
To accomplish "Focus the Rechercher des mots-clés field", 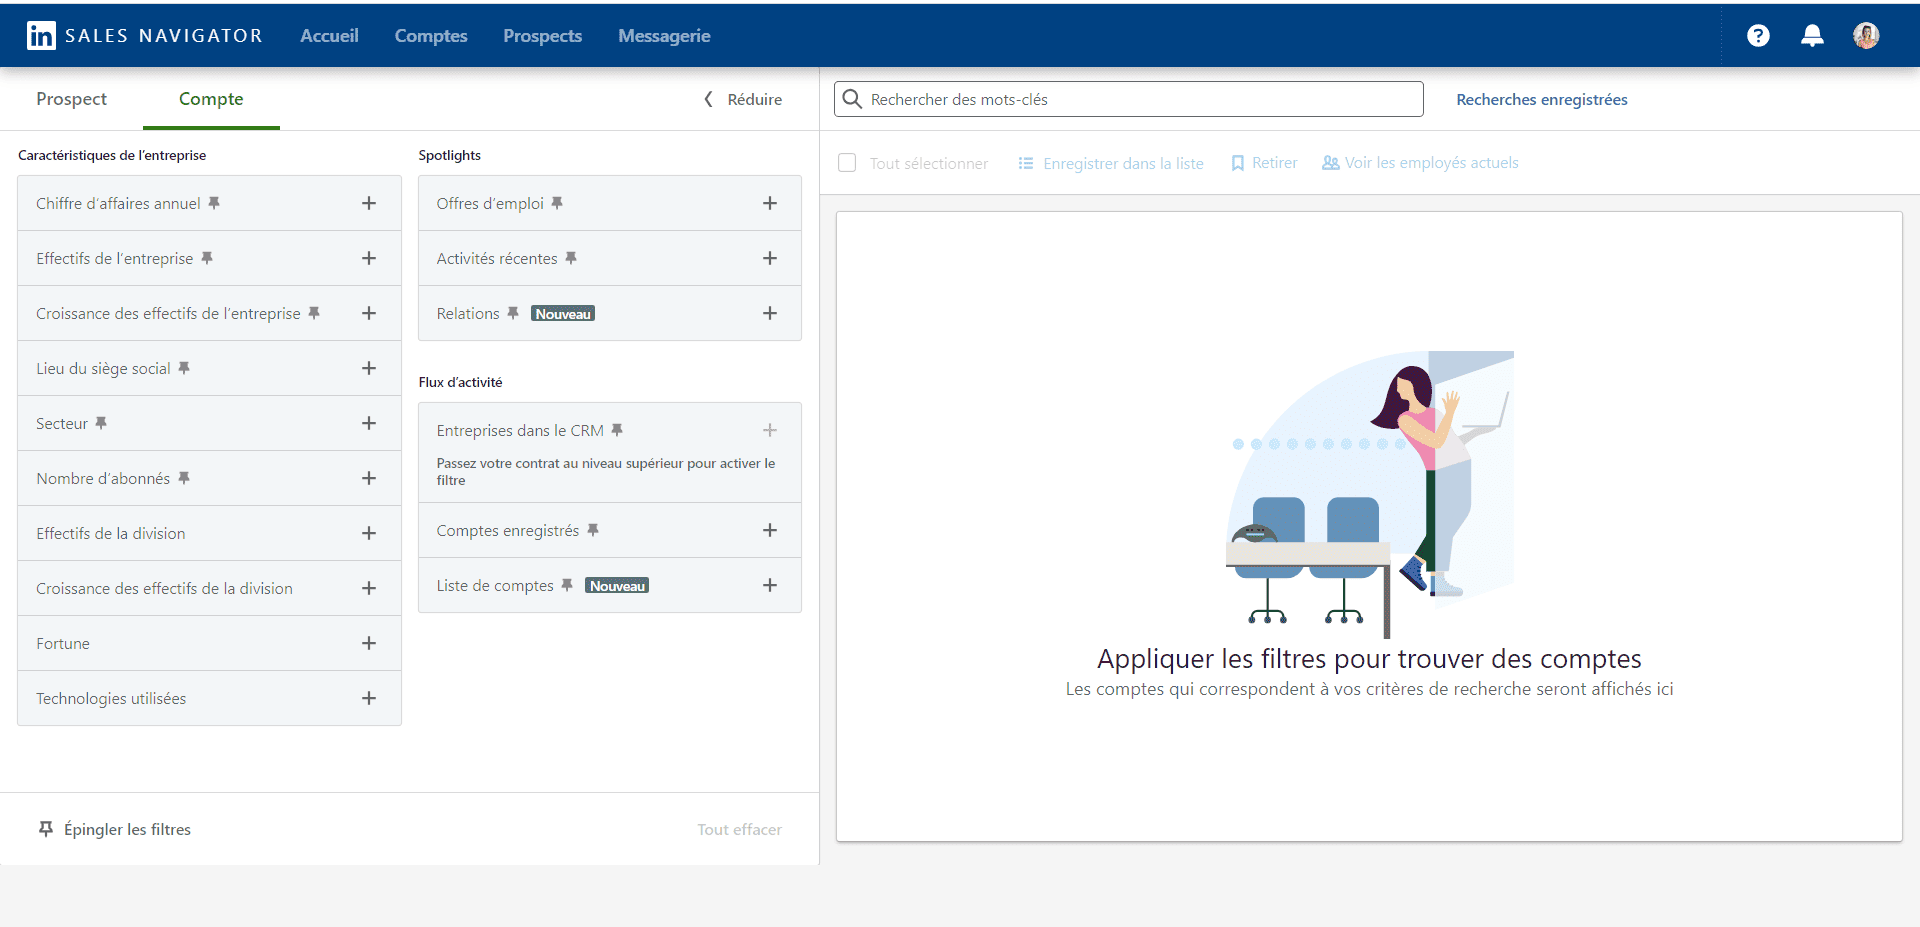I will 1129,99.
